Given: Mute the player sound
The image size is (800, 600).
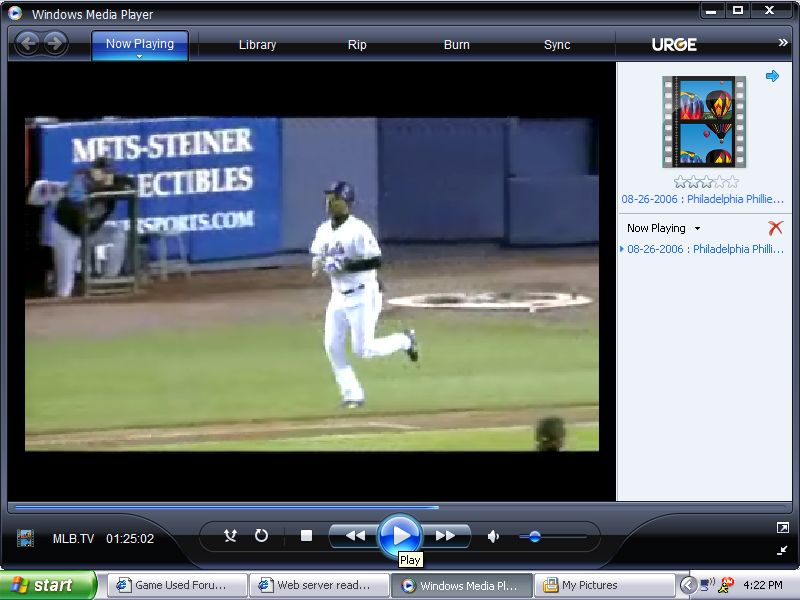Looking at the screenshot, I should pos(493,536).
